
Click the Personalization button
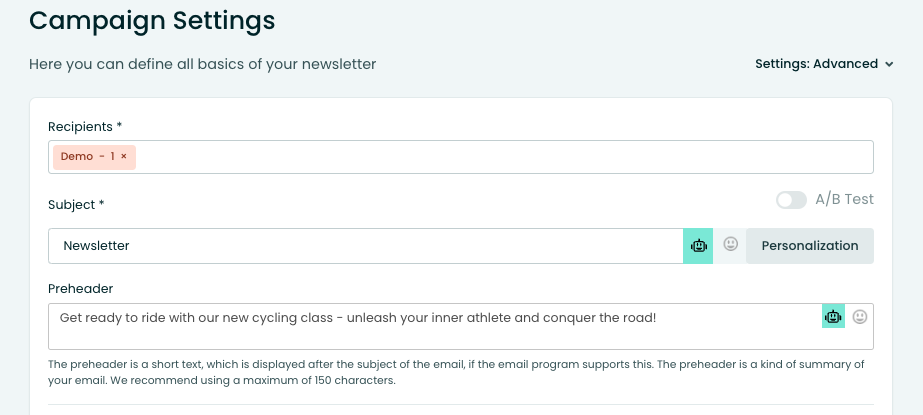click(809, 246)
